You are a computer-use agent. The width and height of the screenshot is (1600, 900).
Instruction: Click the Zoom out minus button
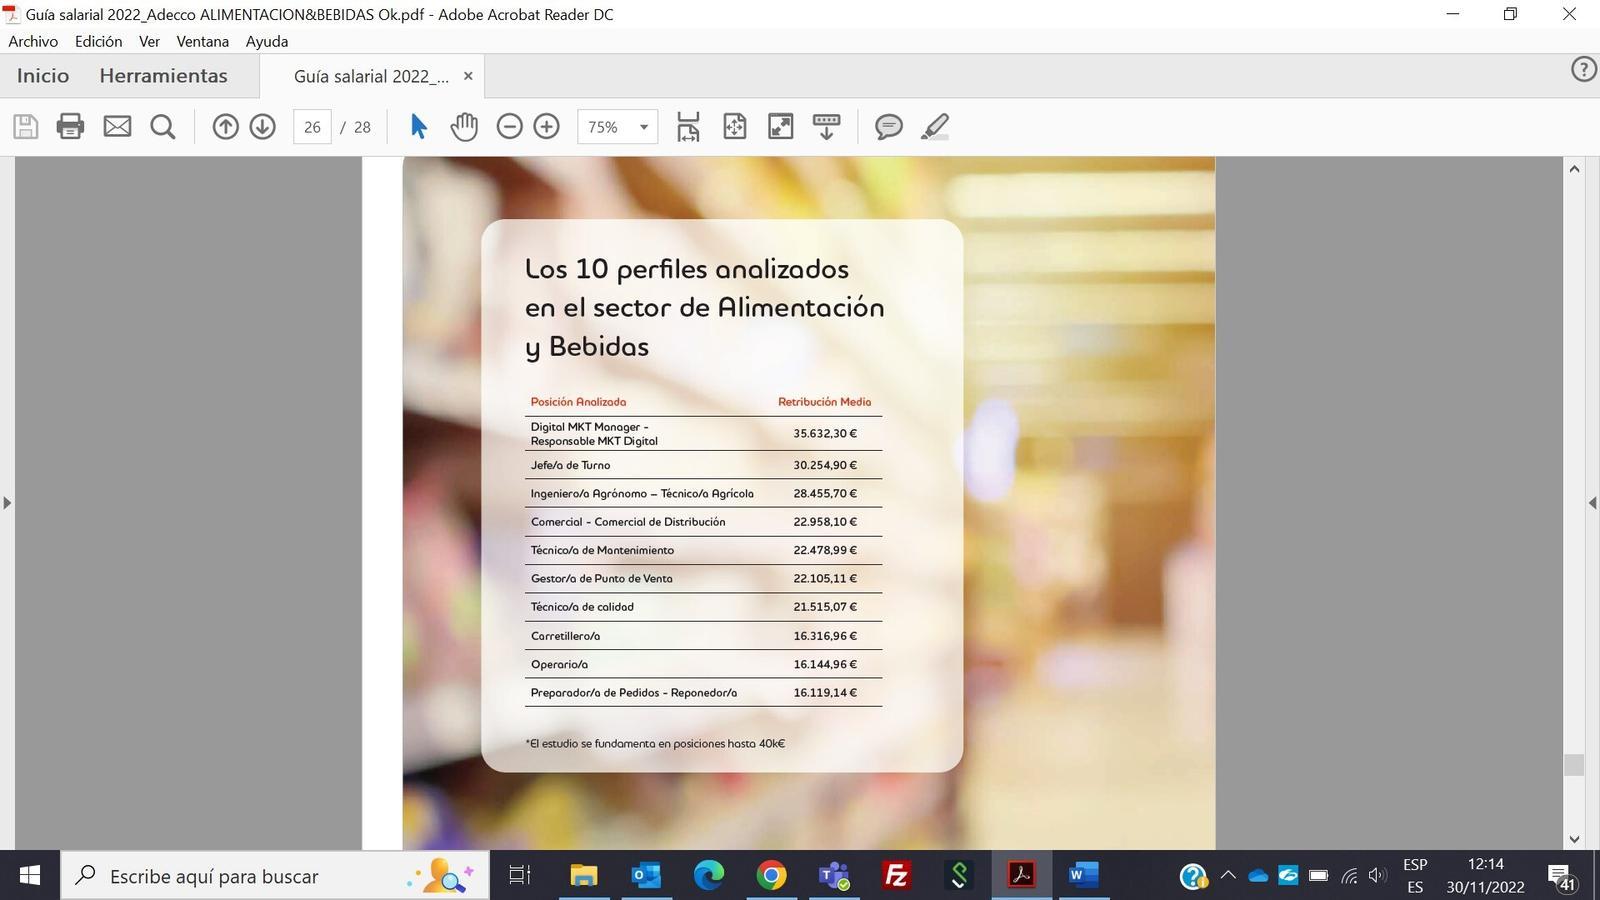(x=509, y=127)
